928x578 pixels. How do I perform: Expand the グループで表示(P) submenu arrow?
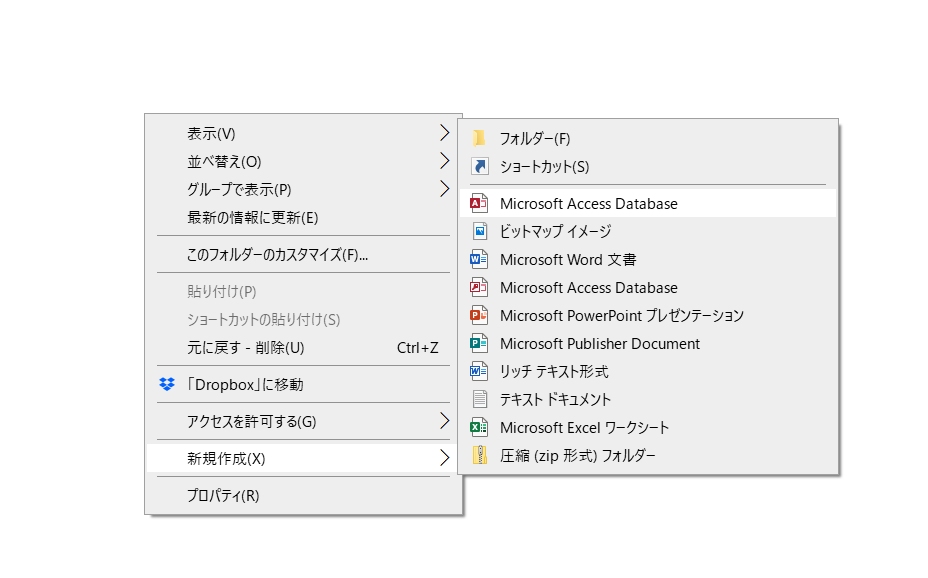[x=444, y=189]
